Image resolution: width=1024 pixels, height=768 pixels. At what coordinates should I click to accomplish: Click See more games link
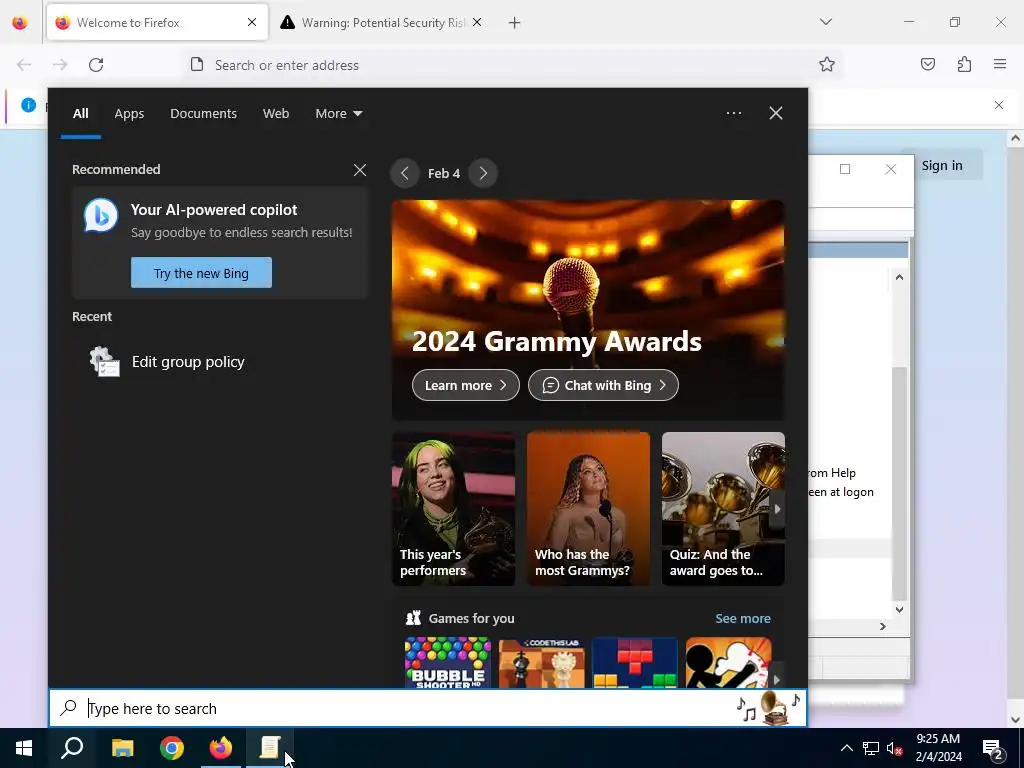point(743,618)
